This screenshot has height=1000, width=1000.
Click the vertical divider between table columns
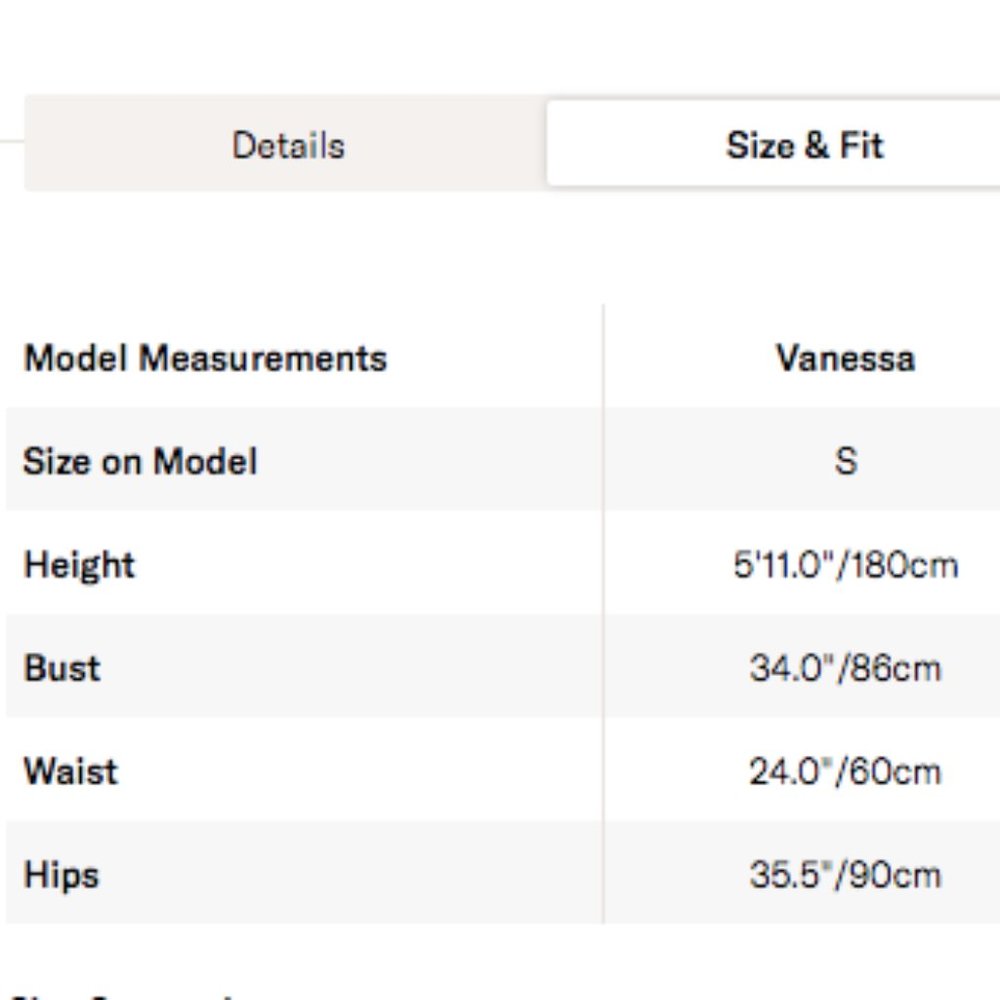click(x=603, y=615)
